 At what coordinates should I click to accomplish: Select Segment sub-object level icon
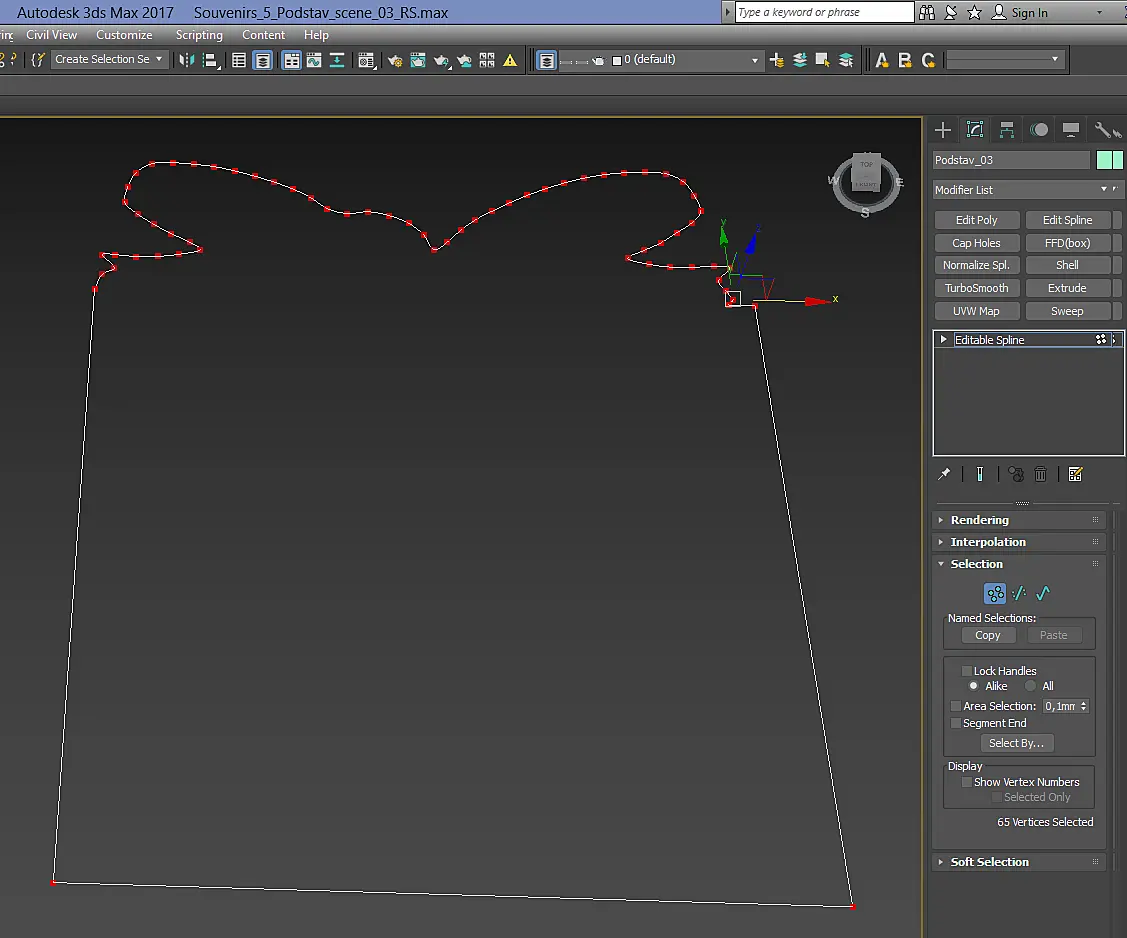pos(1018,594)
